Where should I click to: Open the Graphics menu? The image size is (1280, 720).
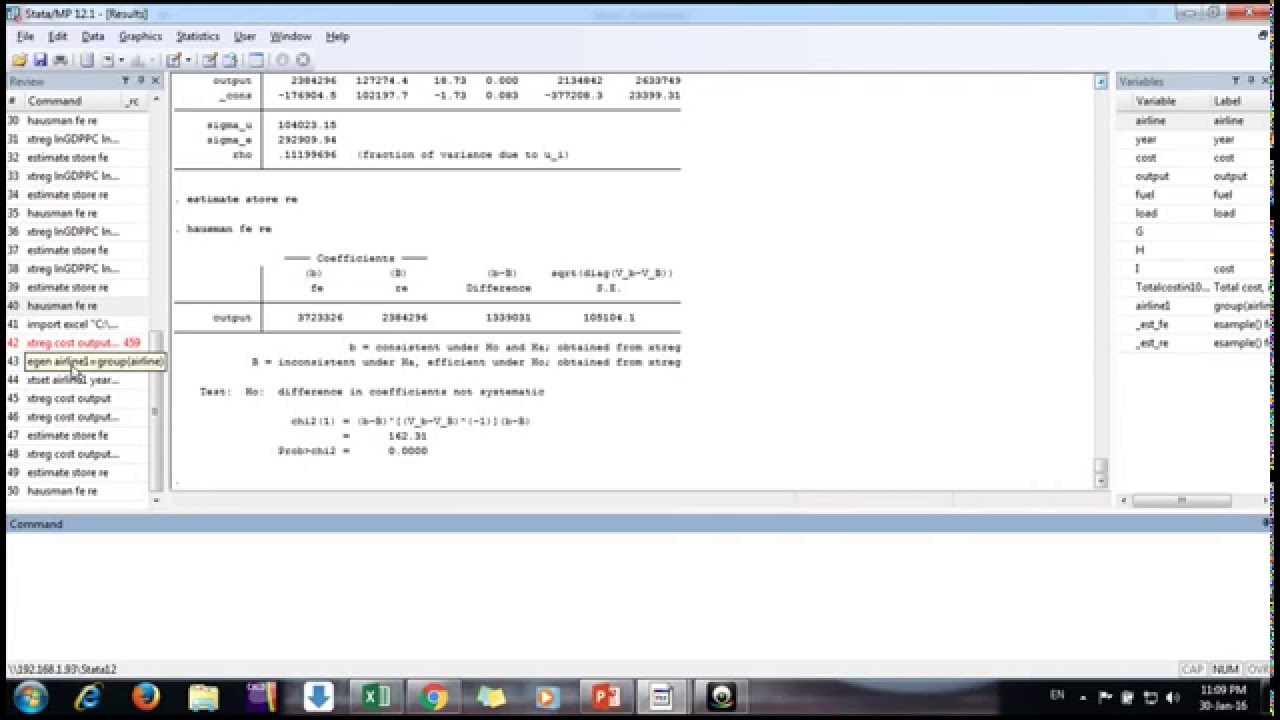(x=140, y=36)
